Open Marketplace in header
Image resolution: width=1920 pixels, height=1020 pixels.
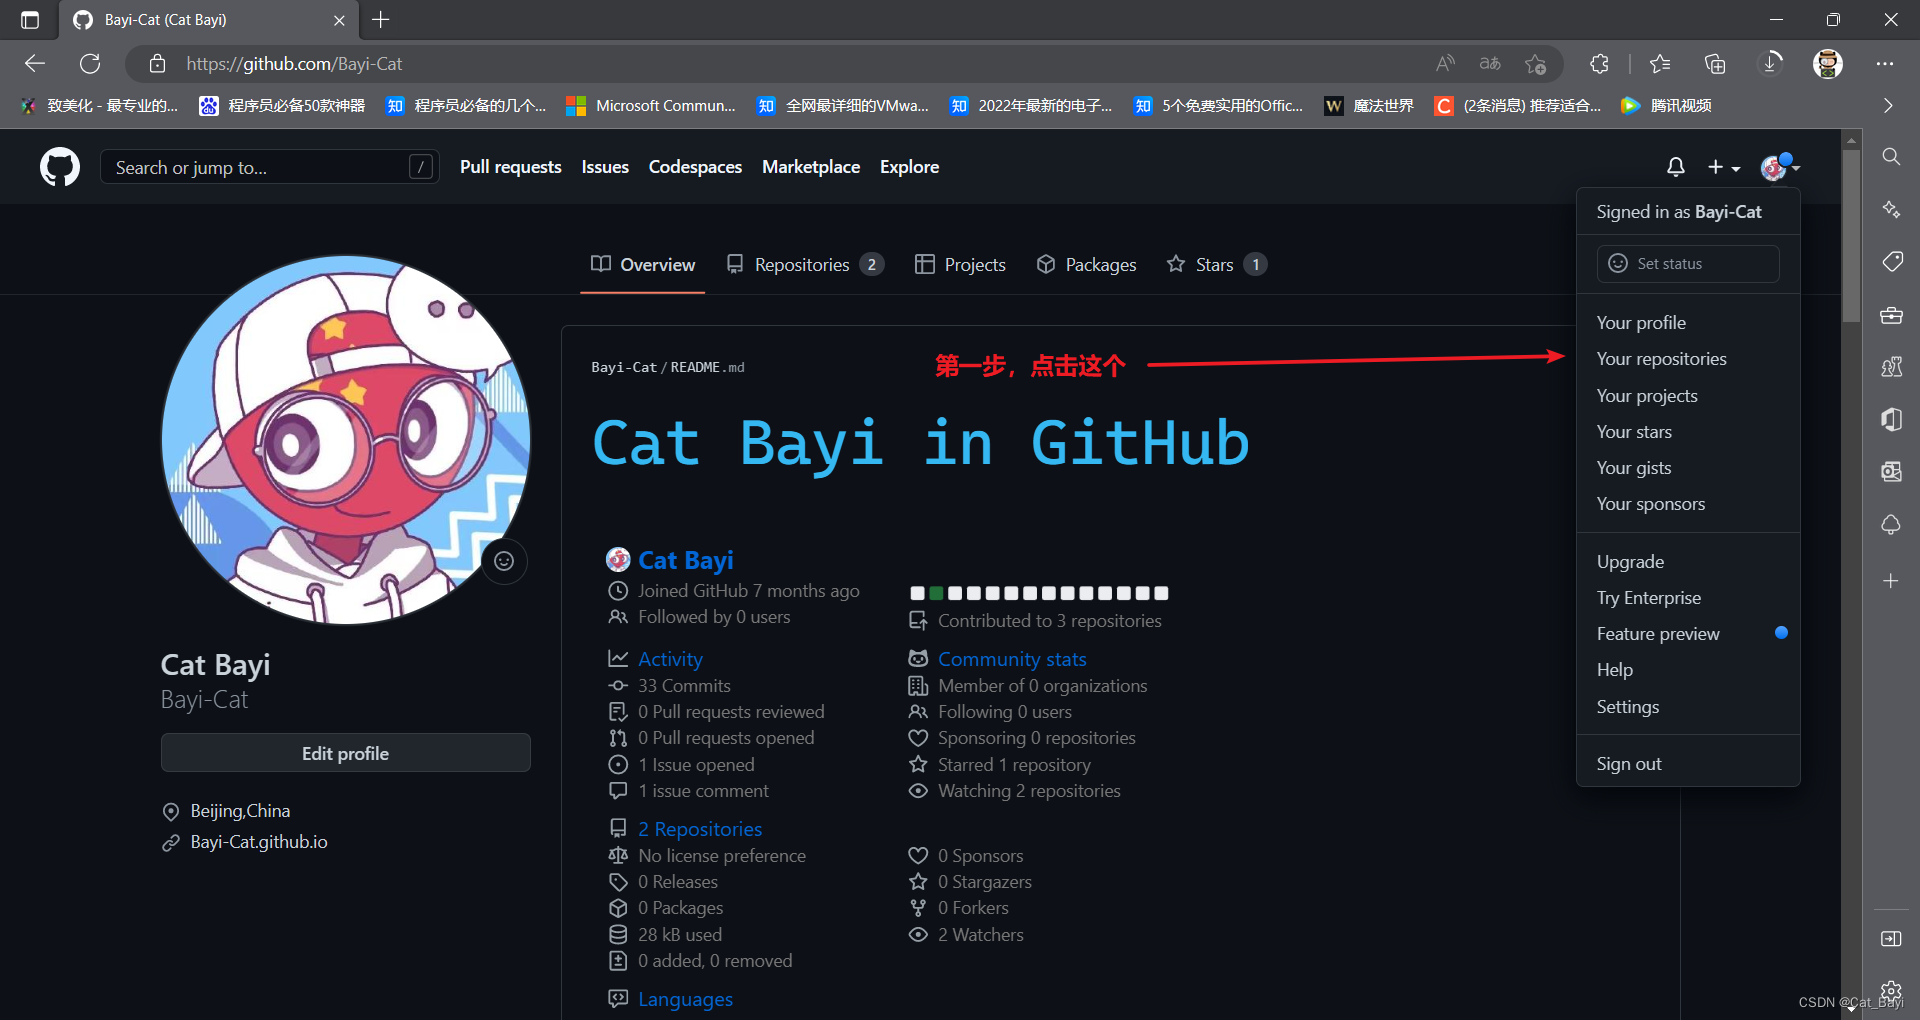pyautogui.click(x=811, y=167)
